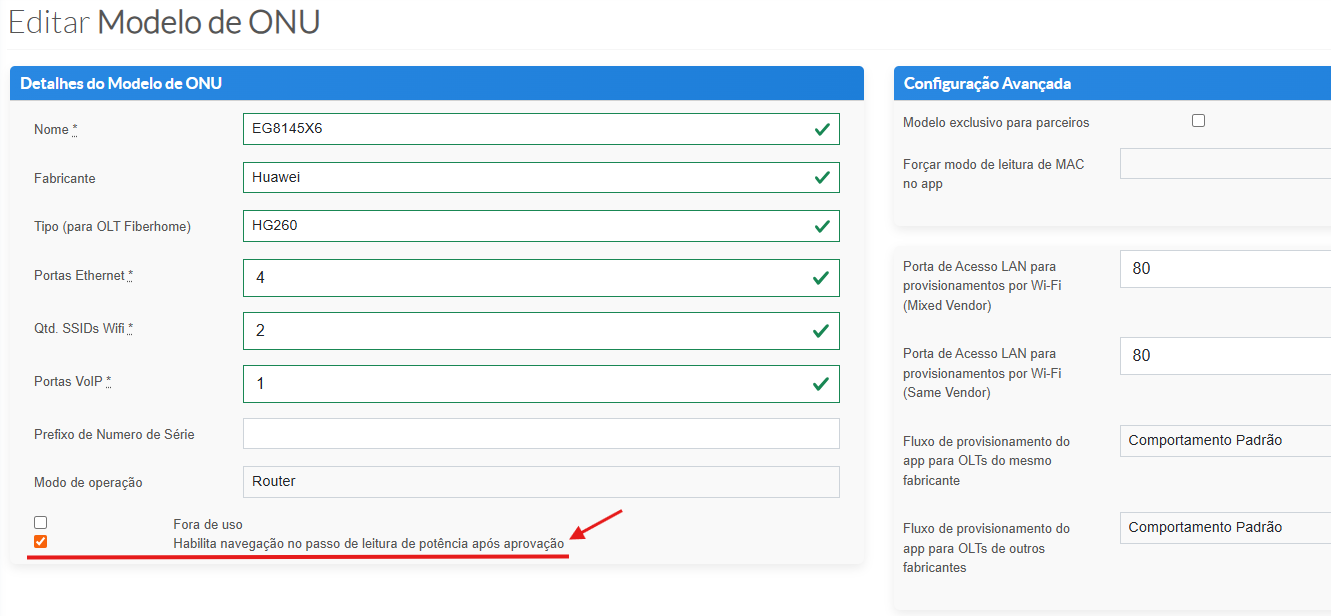
Task: Uncheck Habilita navegação no passo de leitura checkbox
Action: (40, 542)
